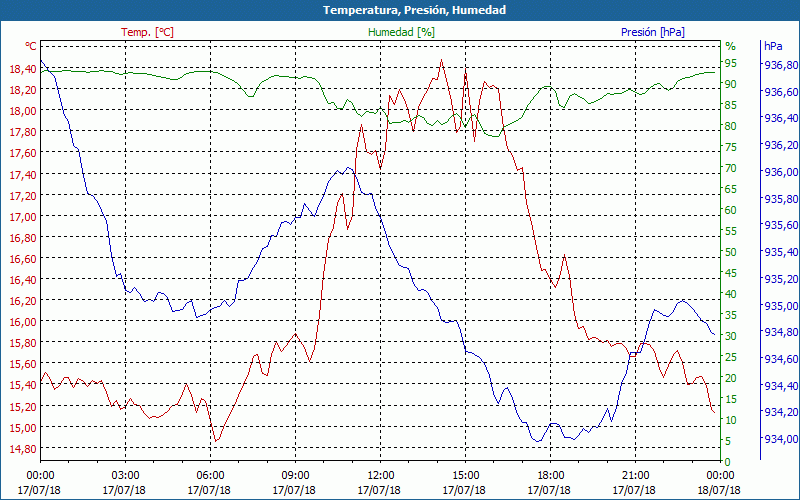800x500 pixels.
Task: Click the 16,40 temperature axis value
Action: 22,280
